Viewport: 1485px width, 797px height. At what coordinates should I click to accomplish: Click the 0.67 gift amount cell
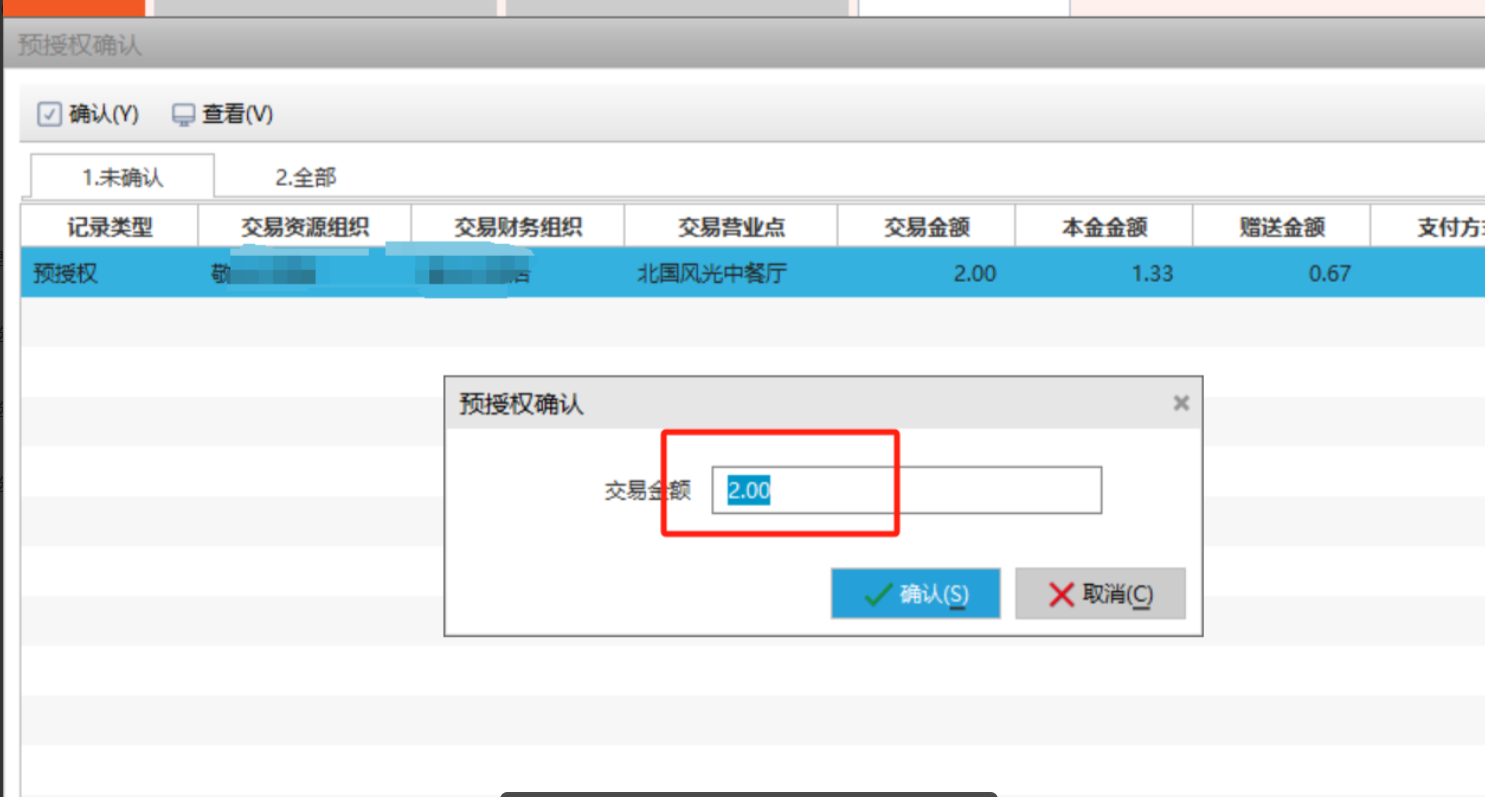pyautogui.click(x=1329, y=273)
